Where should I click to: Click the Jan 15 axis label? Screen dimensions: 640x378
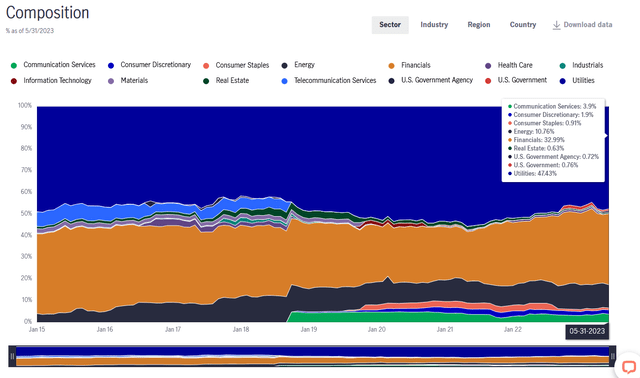click(37, 329)
